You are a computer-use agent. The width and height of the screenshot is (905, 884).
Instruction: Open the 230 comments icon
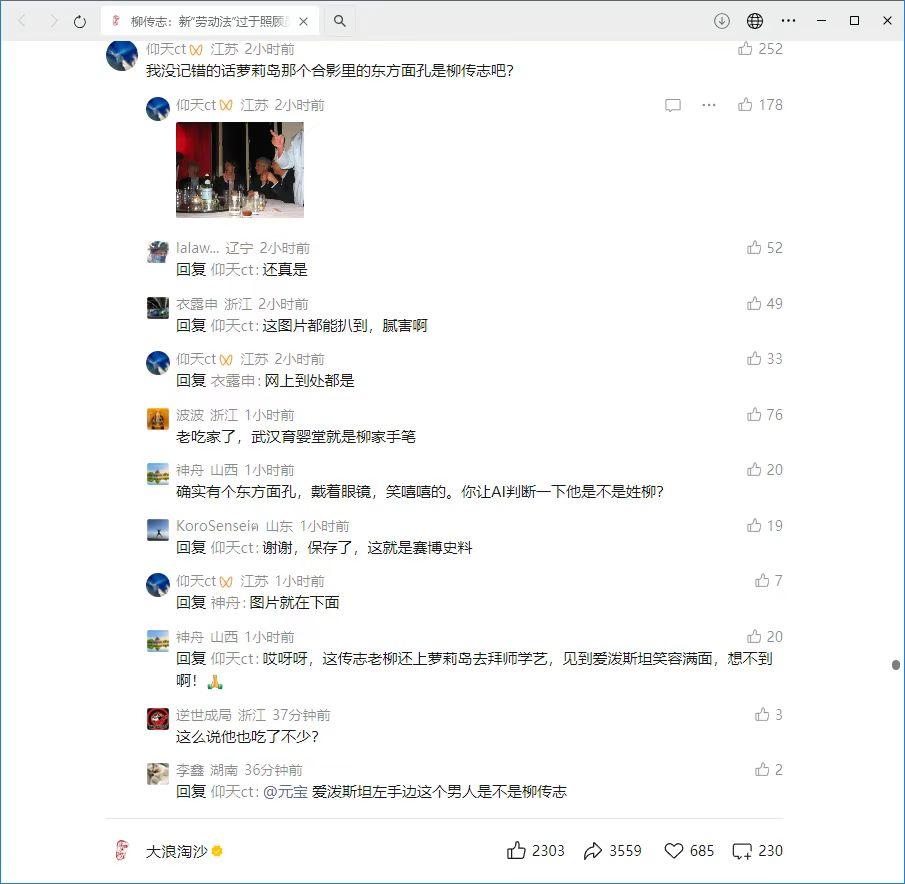tap(742, 851)
